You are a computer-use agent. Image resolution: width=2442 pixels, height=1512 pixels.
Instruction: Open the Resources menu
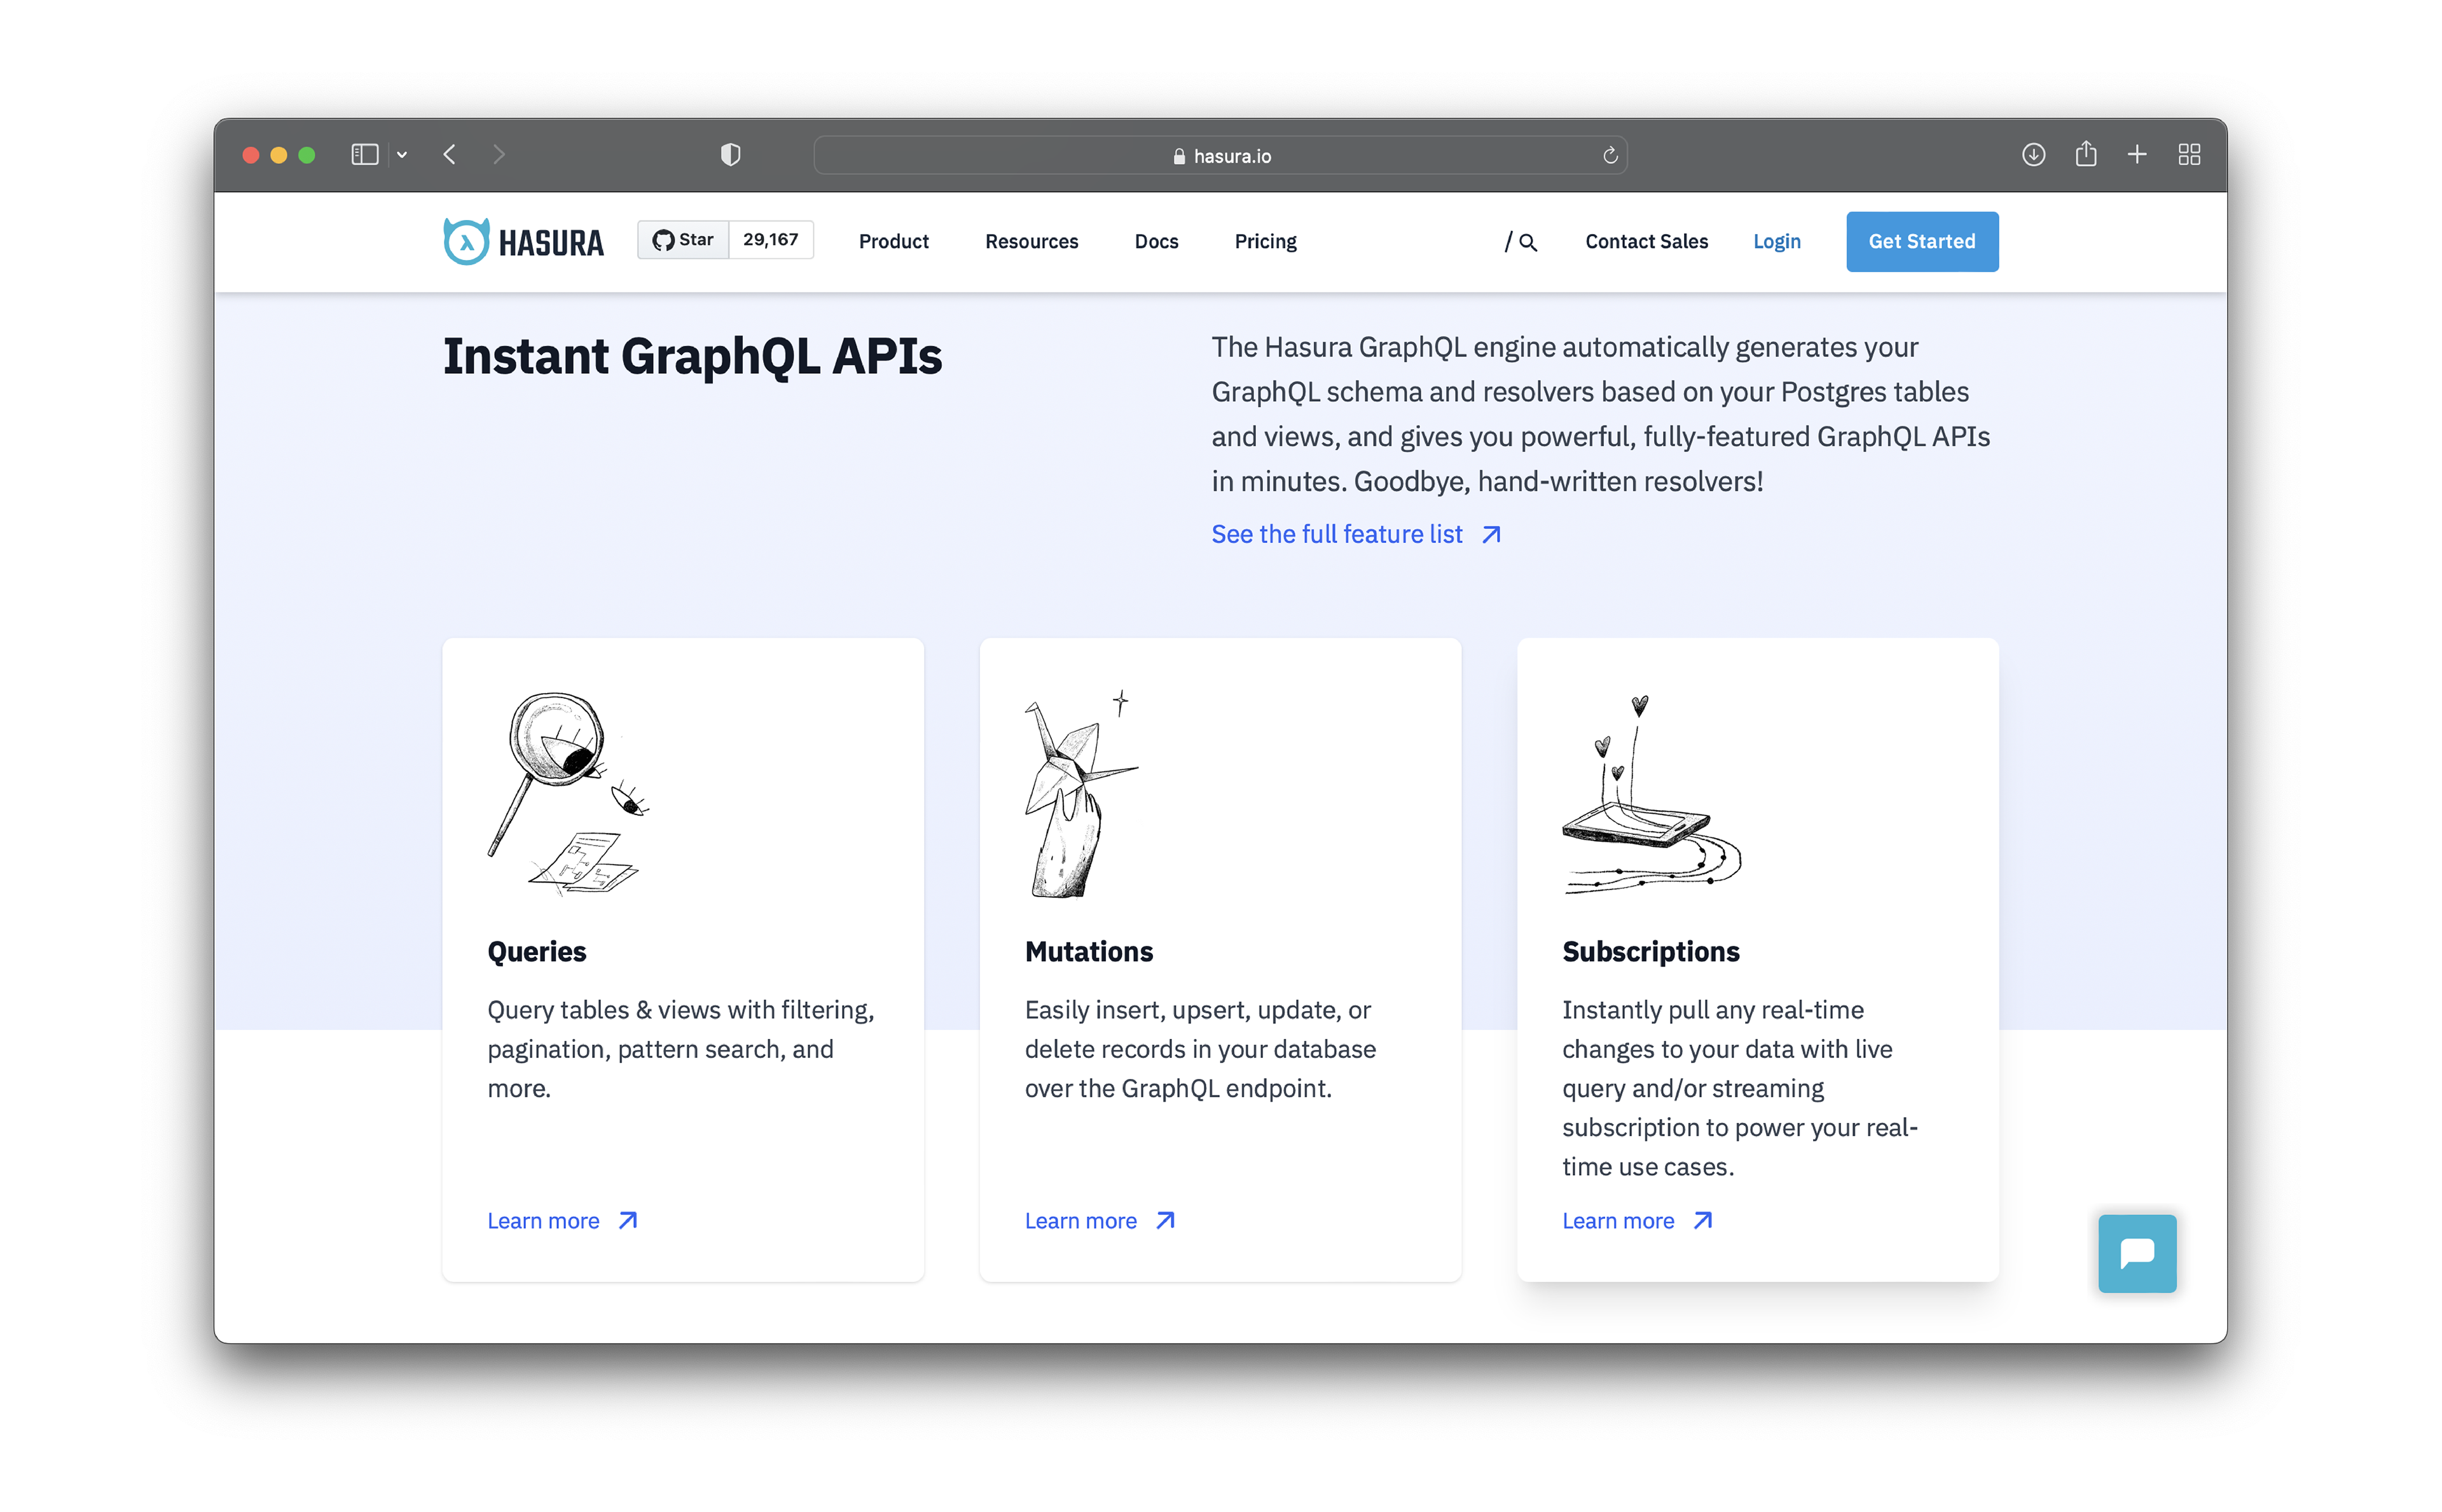[1031, 242]
